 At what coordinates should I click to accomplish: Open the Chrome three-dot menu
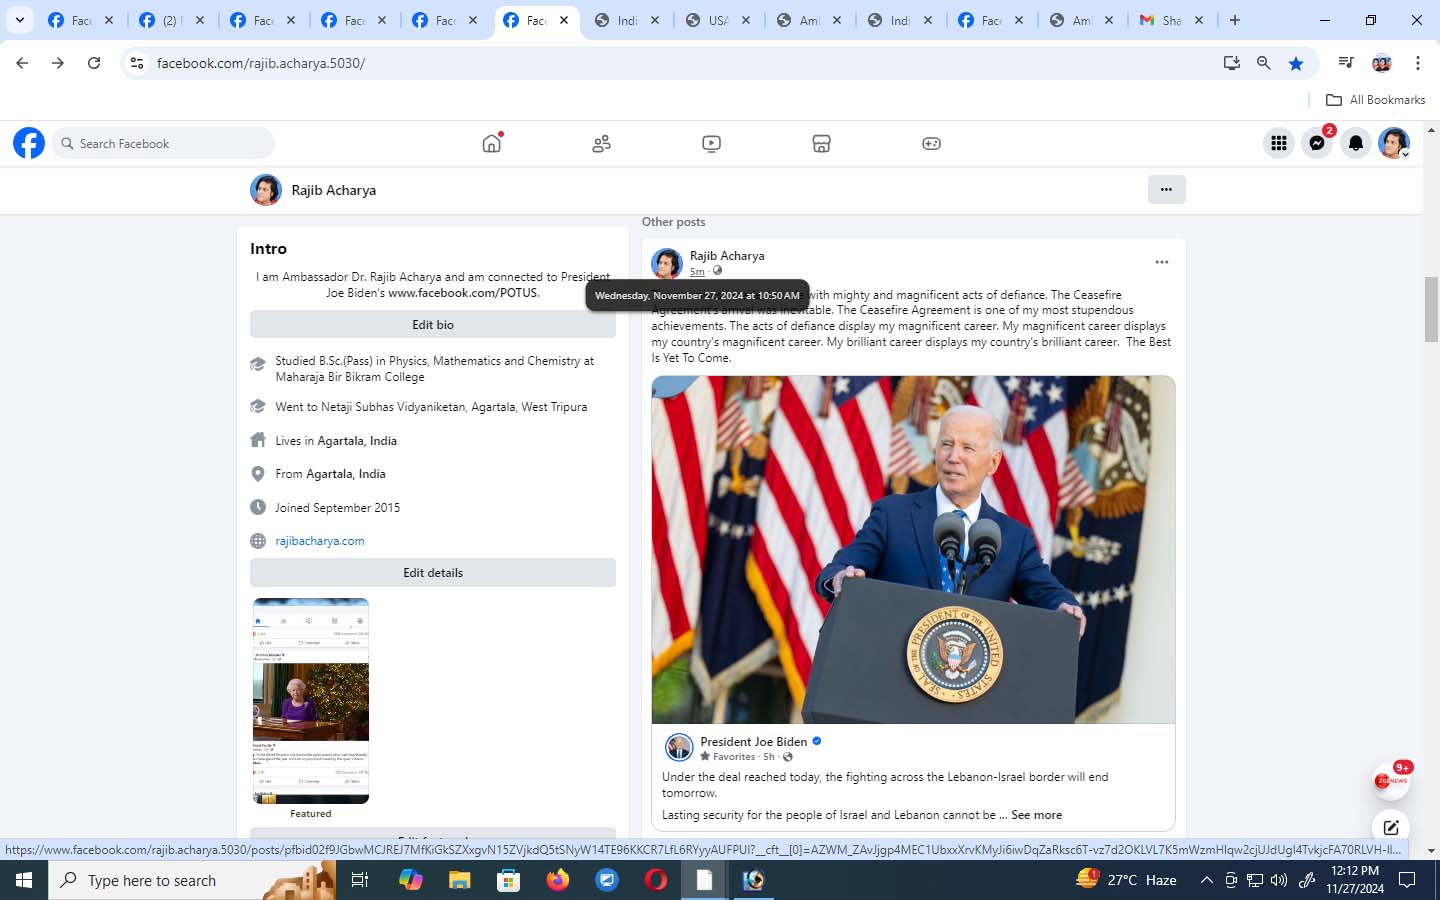[1418, 63]
